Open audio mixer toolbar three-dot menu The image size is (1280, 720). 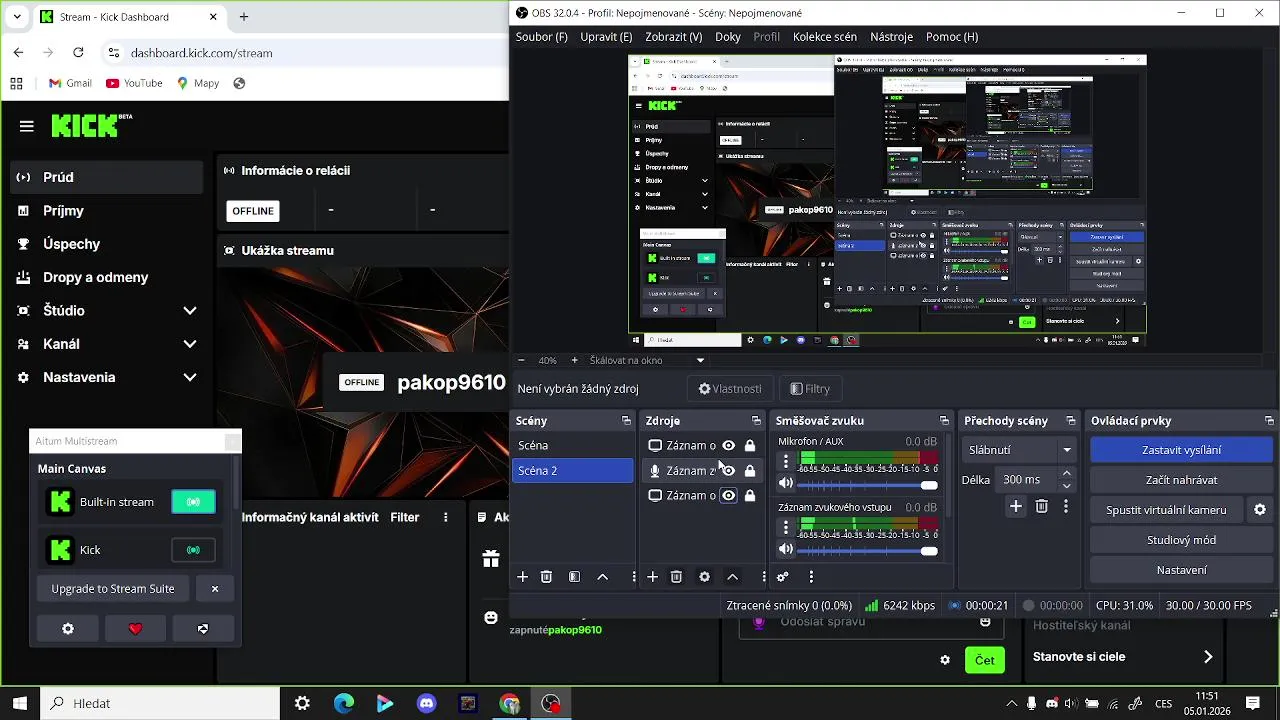811,577
